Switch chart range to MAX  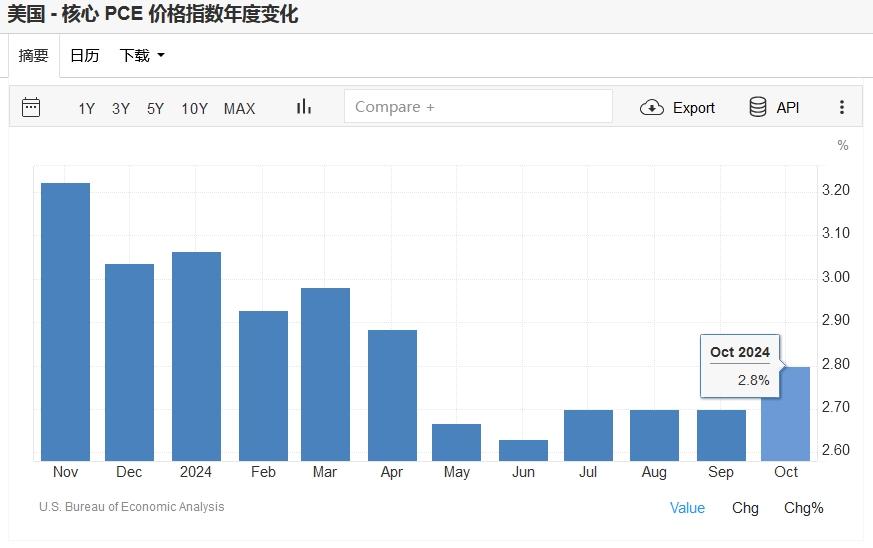[239, 108]
